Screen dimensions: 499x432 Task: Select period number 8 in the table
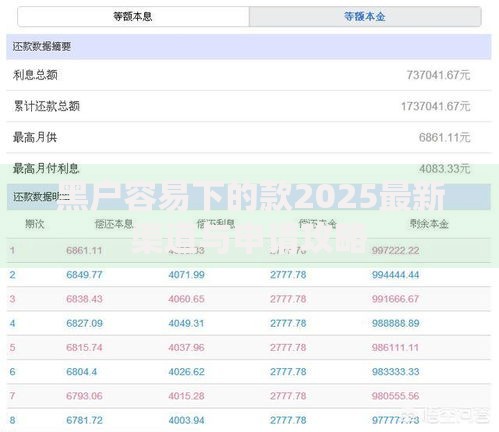pyautogui.click(x=12, y=420)
